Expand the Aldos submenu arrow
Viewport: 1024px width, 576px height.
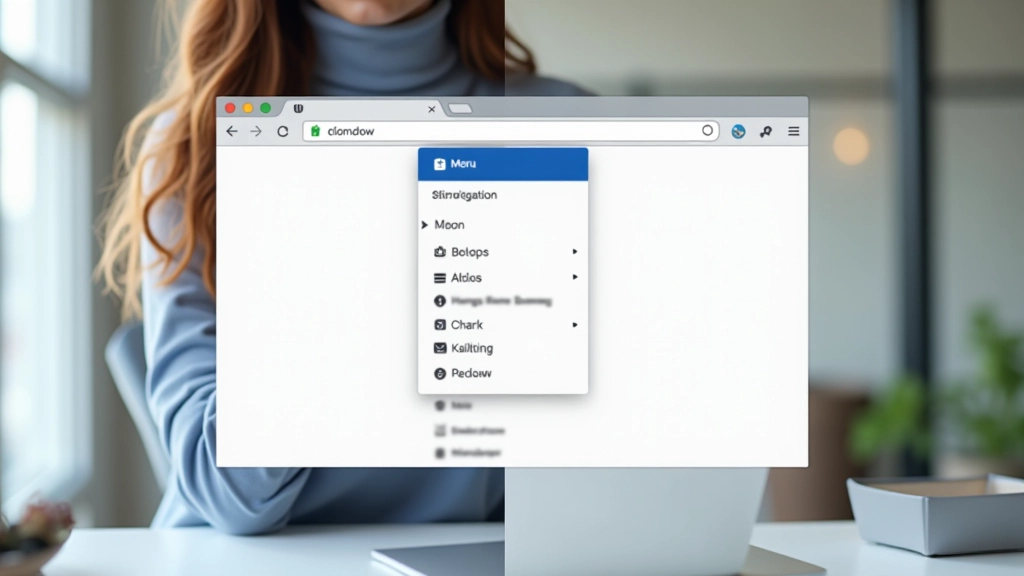pos(576,278)
